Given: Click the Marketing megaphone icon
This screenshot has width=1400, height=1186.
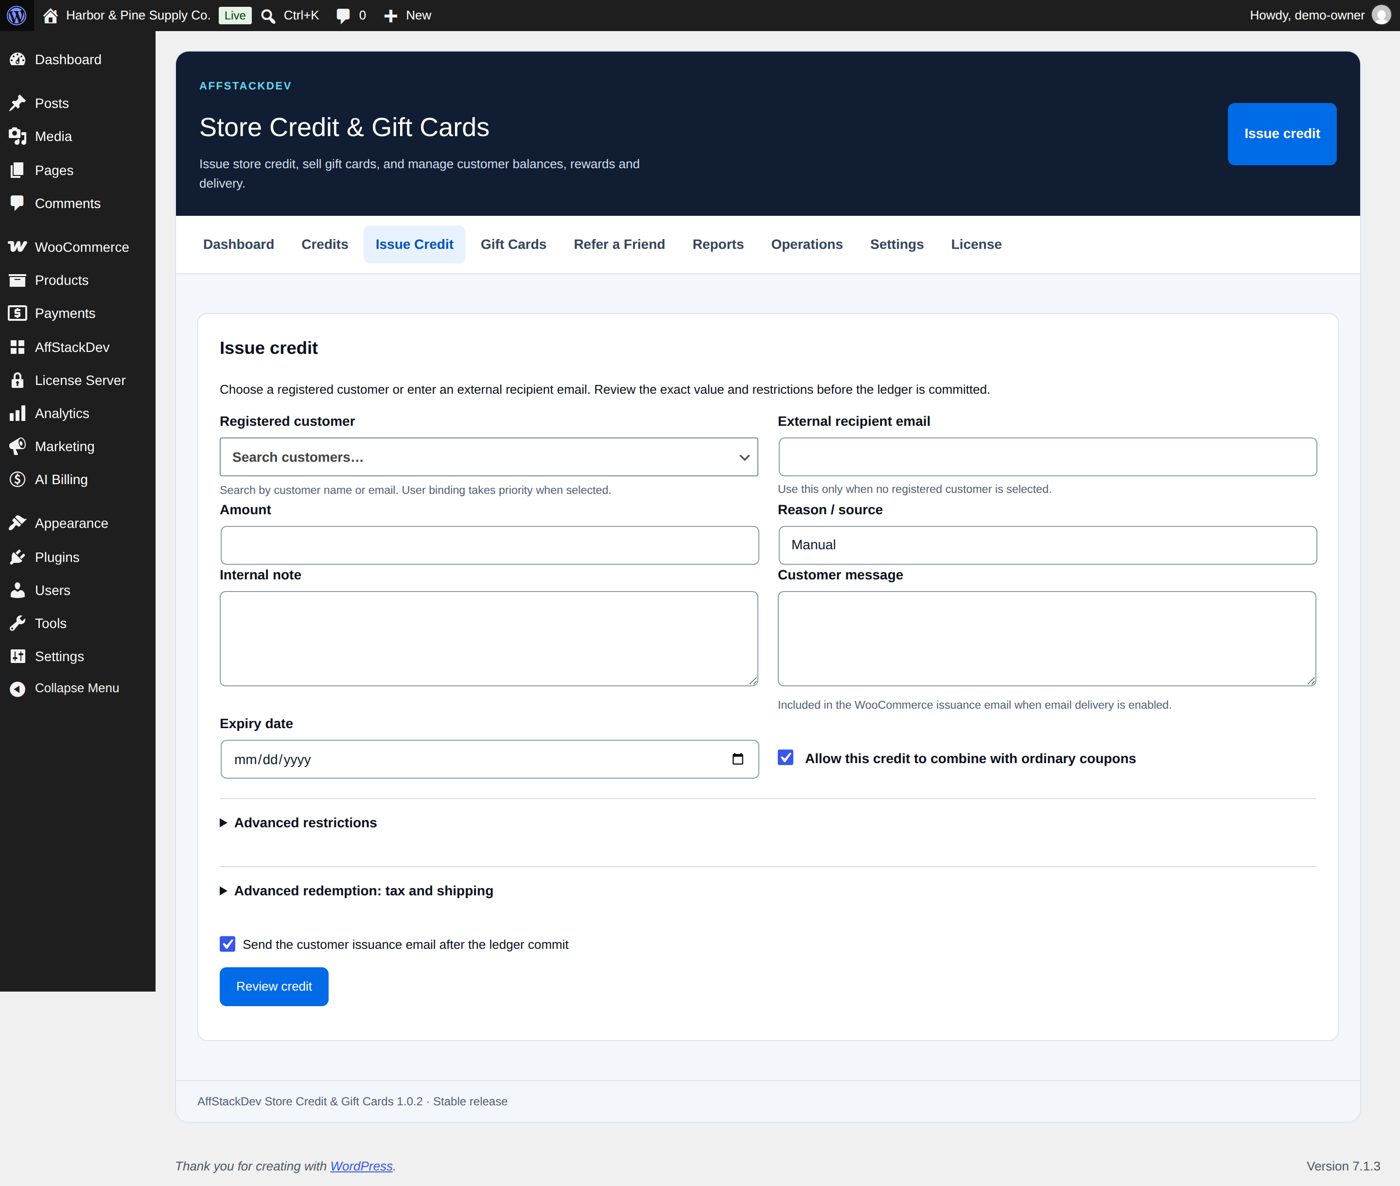Looking at the screenshot, I should 17,446.
